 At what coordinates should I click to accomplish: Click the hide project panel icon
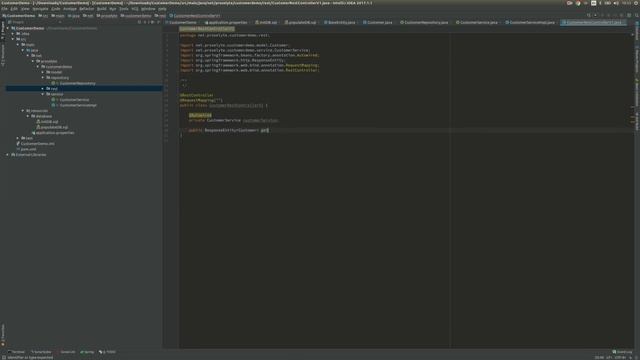click(158, 22)
